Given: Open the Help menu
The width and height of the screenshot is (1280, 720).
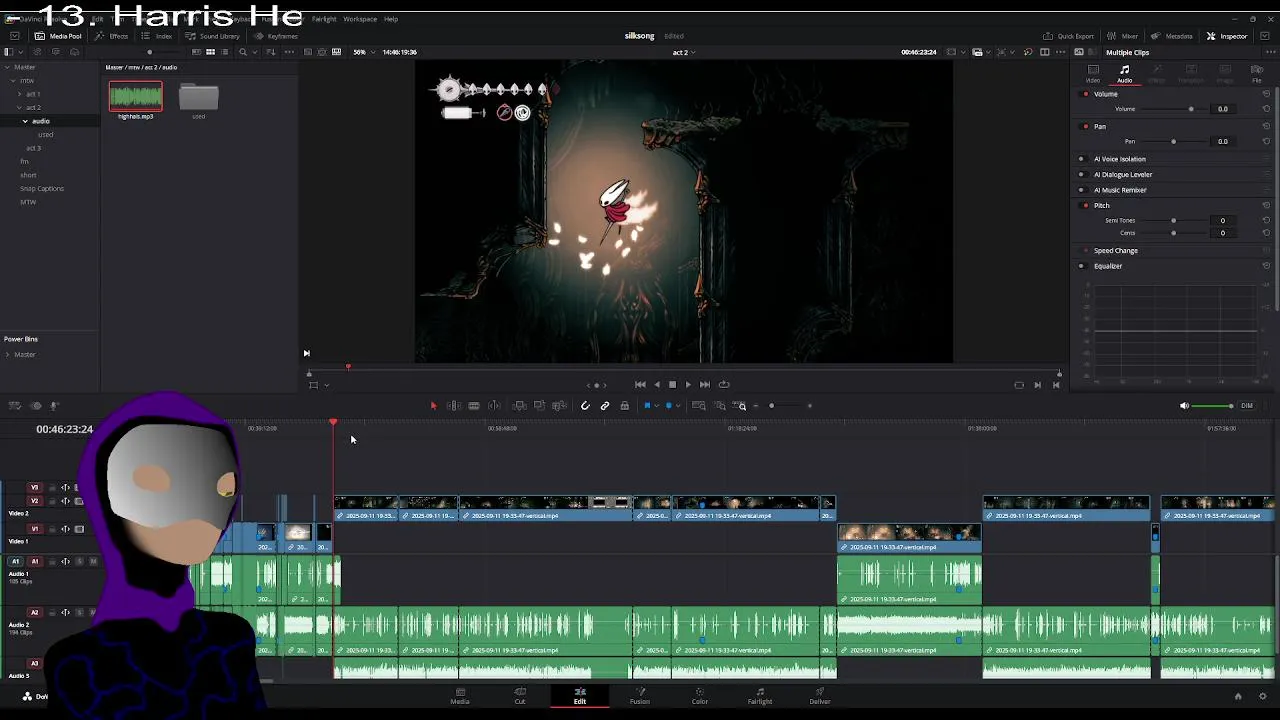Looking at the screenshot, I should pyautogui.click(x=391, y=19).
